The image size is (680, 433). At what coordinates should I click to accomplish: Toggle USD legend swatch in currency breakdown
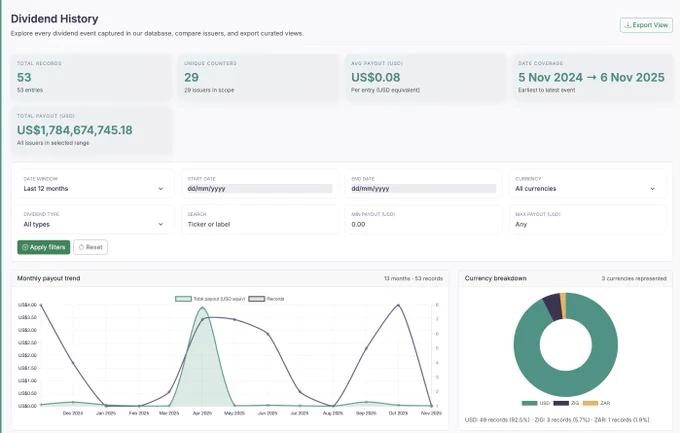pyautogui.click(x=530, y=403)
